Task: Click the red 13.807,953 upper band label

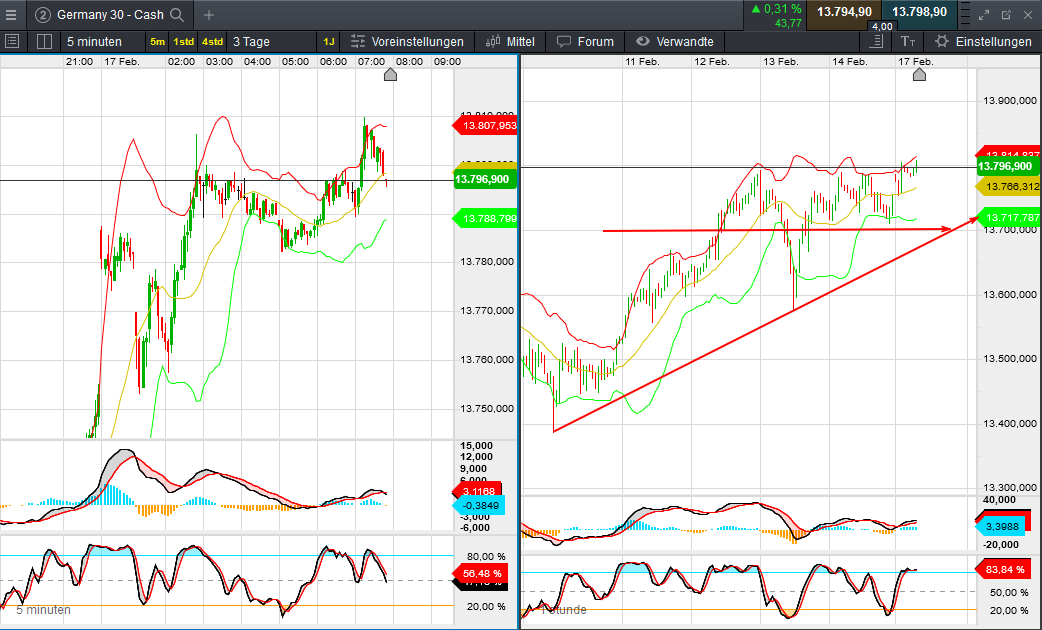Action: click(x=485, y=126)
